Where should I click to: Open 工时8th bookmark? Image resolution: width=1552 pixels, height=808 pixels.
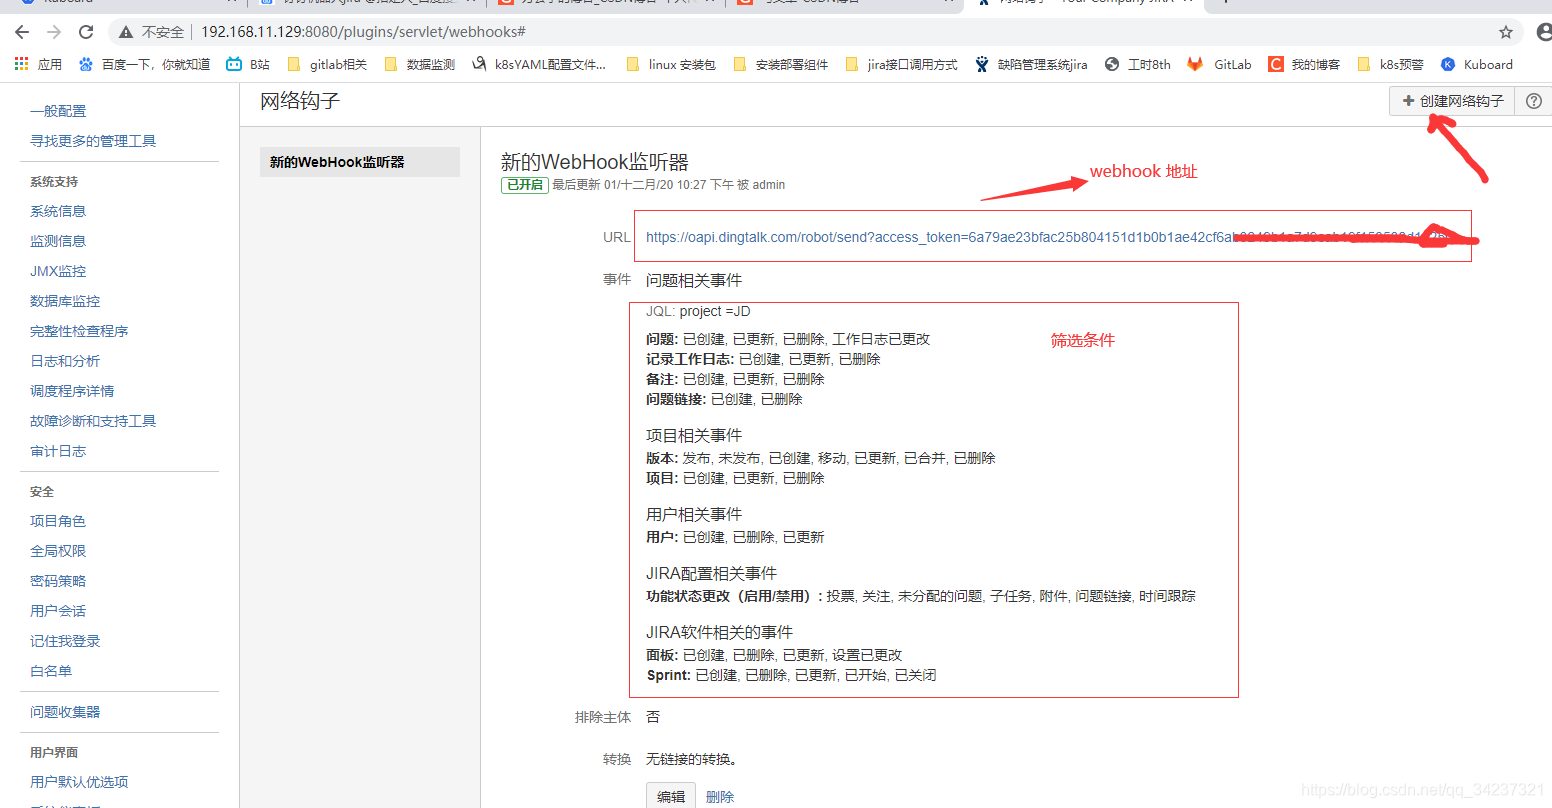pyautogui.click(x=1137, y=64)
